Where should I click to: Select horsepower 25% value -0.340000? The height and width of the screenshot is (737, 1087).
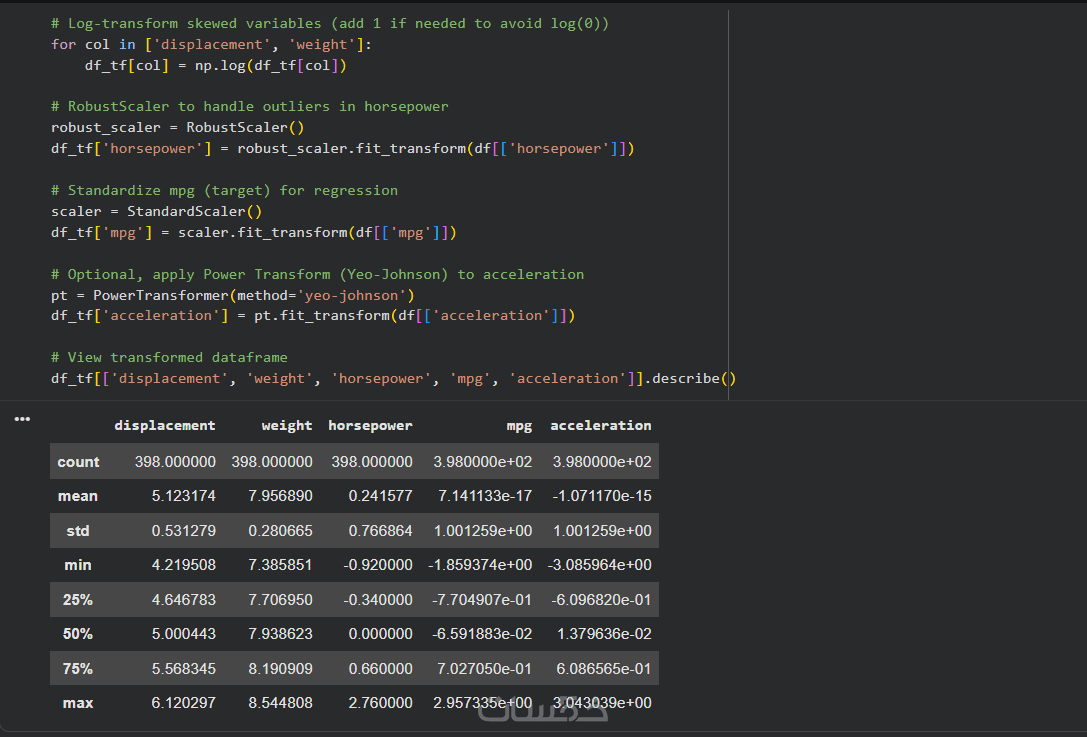[378, 599]
